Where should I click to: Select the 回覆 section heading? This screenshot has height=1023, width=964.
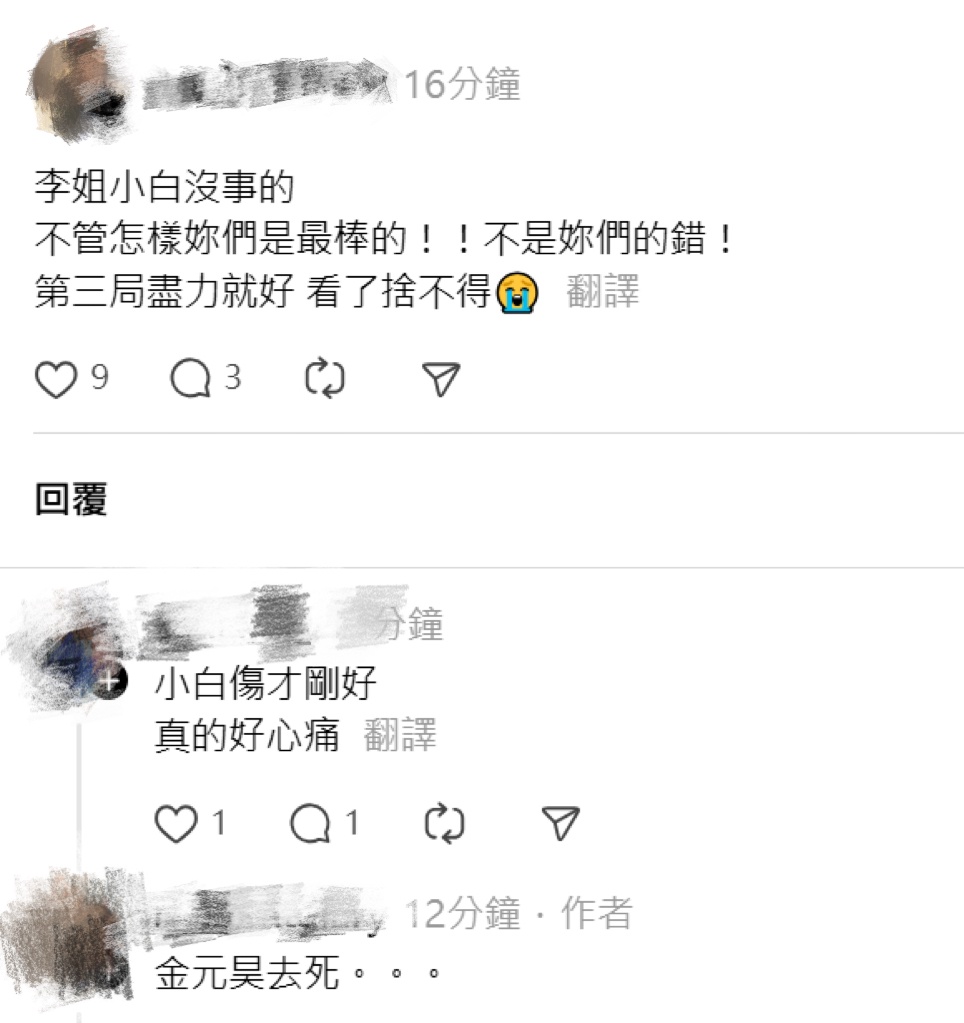70,500
